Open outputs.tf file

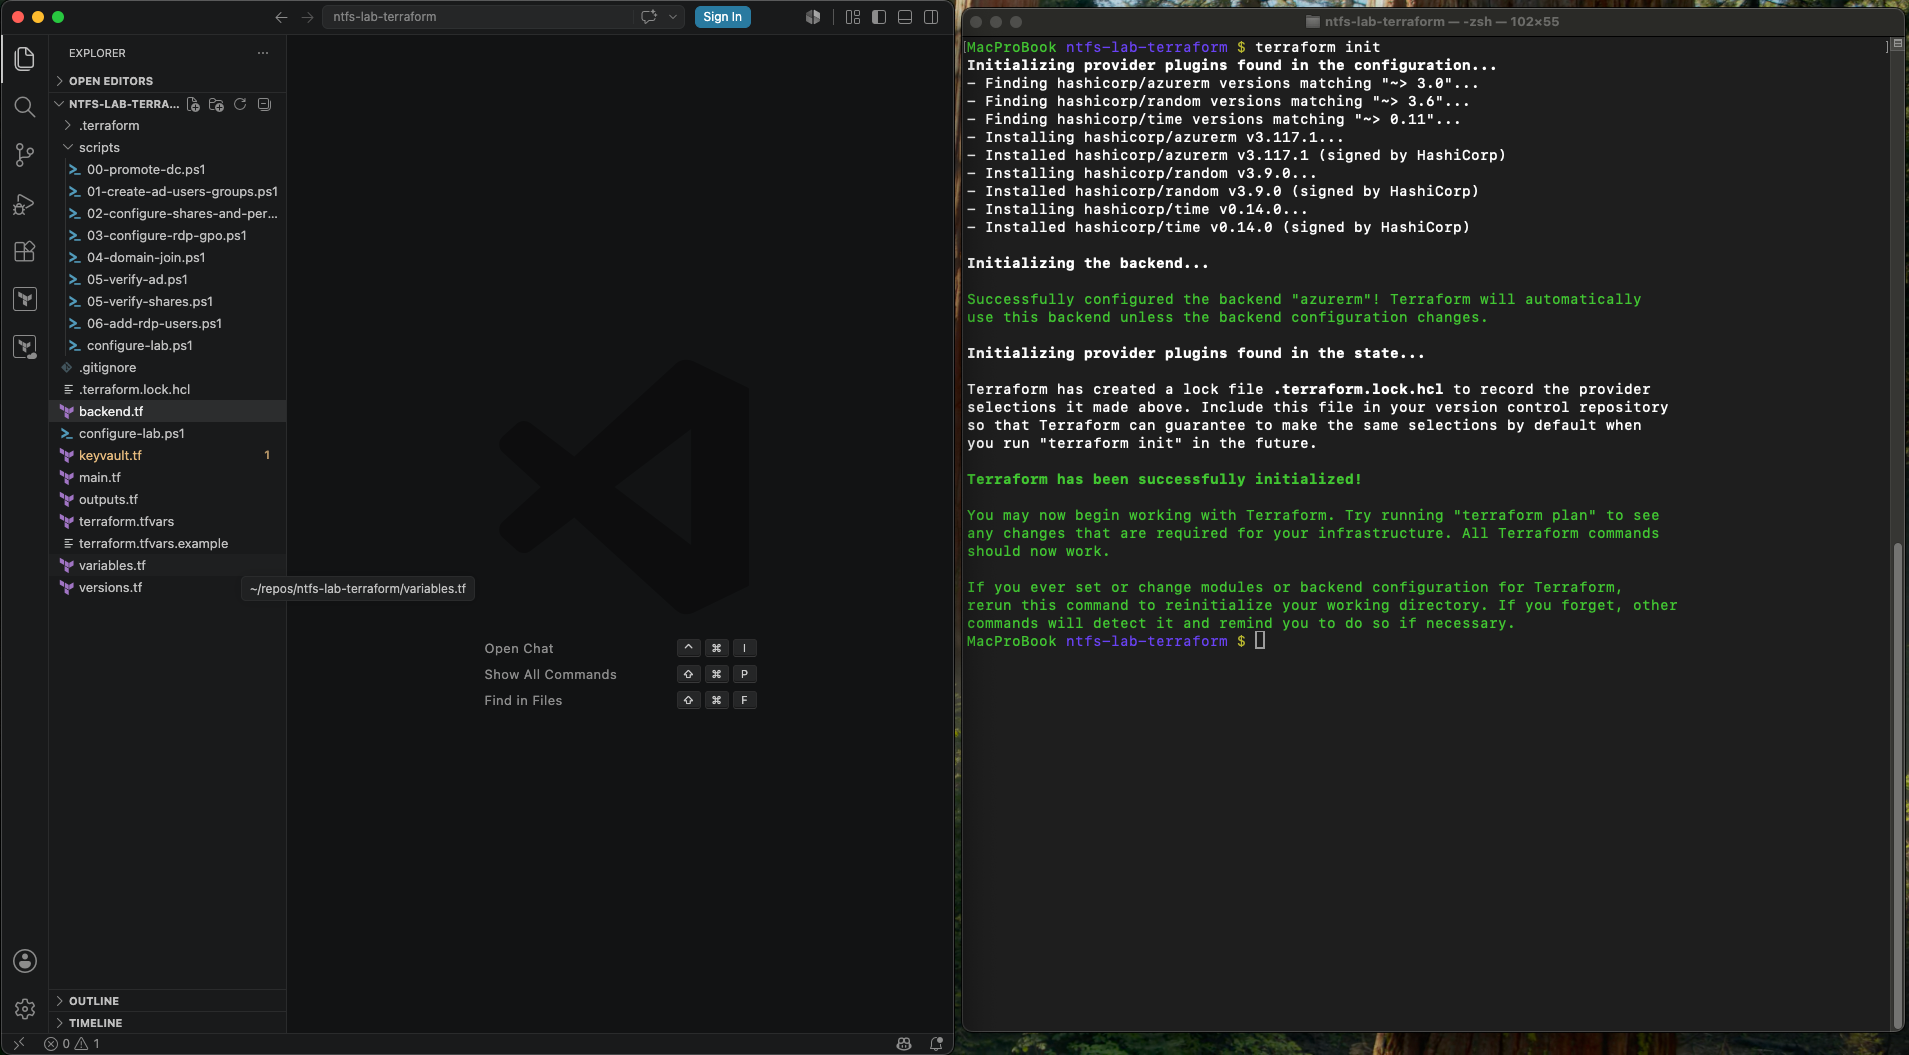tap(167, 500)
